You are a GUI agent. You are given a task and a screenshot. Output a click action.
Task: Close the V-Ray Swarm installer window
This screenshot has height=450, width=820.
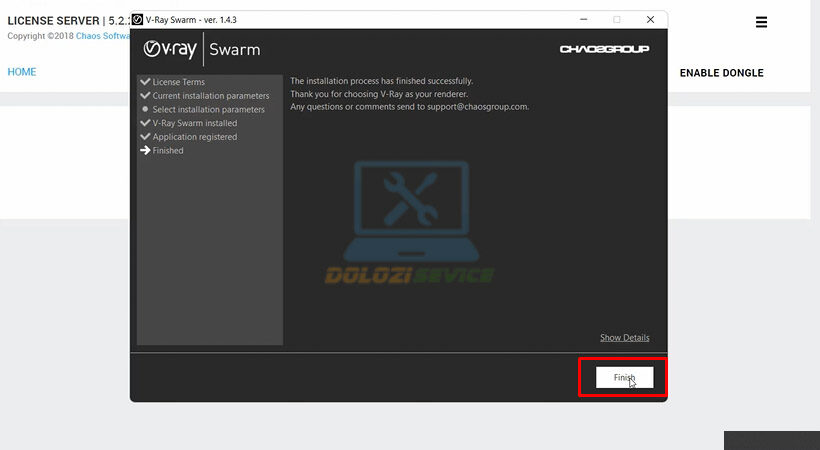pyautogui.click(x=651, y=19)
